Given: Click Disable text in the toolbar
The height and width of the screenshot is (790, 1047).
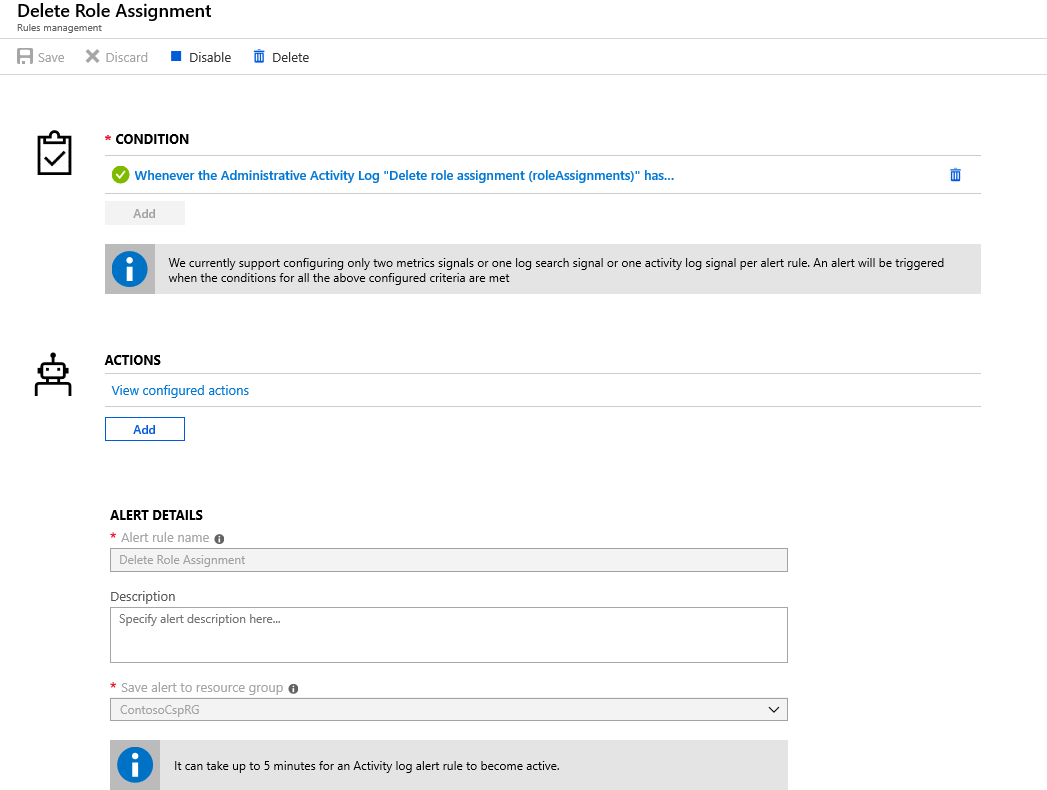Looking at the screenshot, I should [x=210, y=57].
